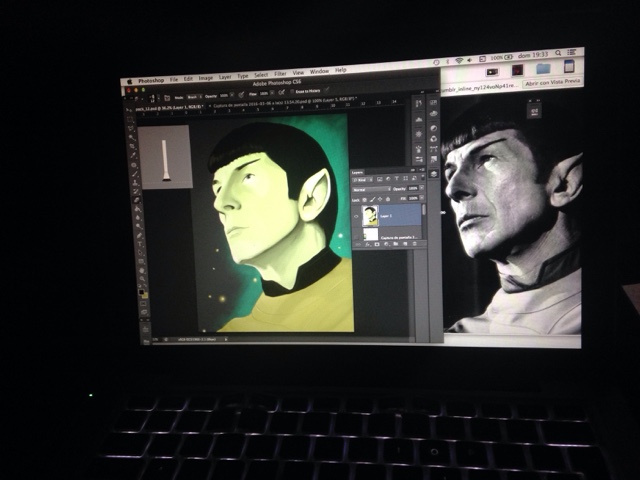Toggle lock all padlock icon
Image resolution: width=640 pixels, height=480 pixels.
(x=388, y=199)
